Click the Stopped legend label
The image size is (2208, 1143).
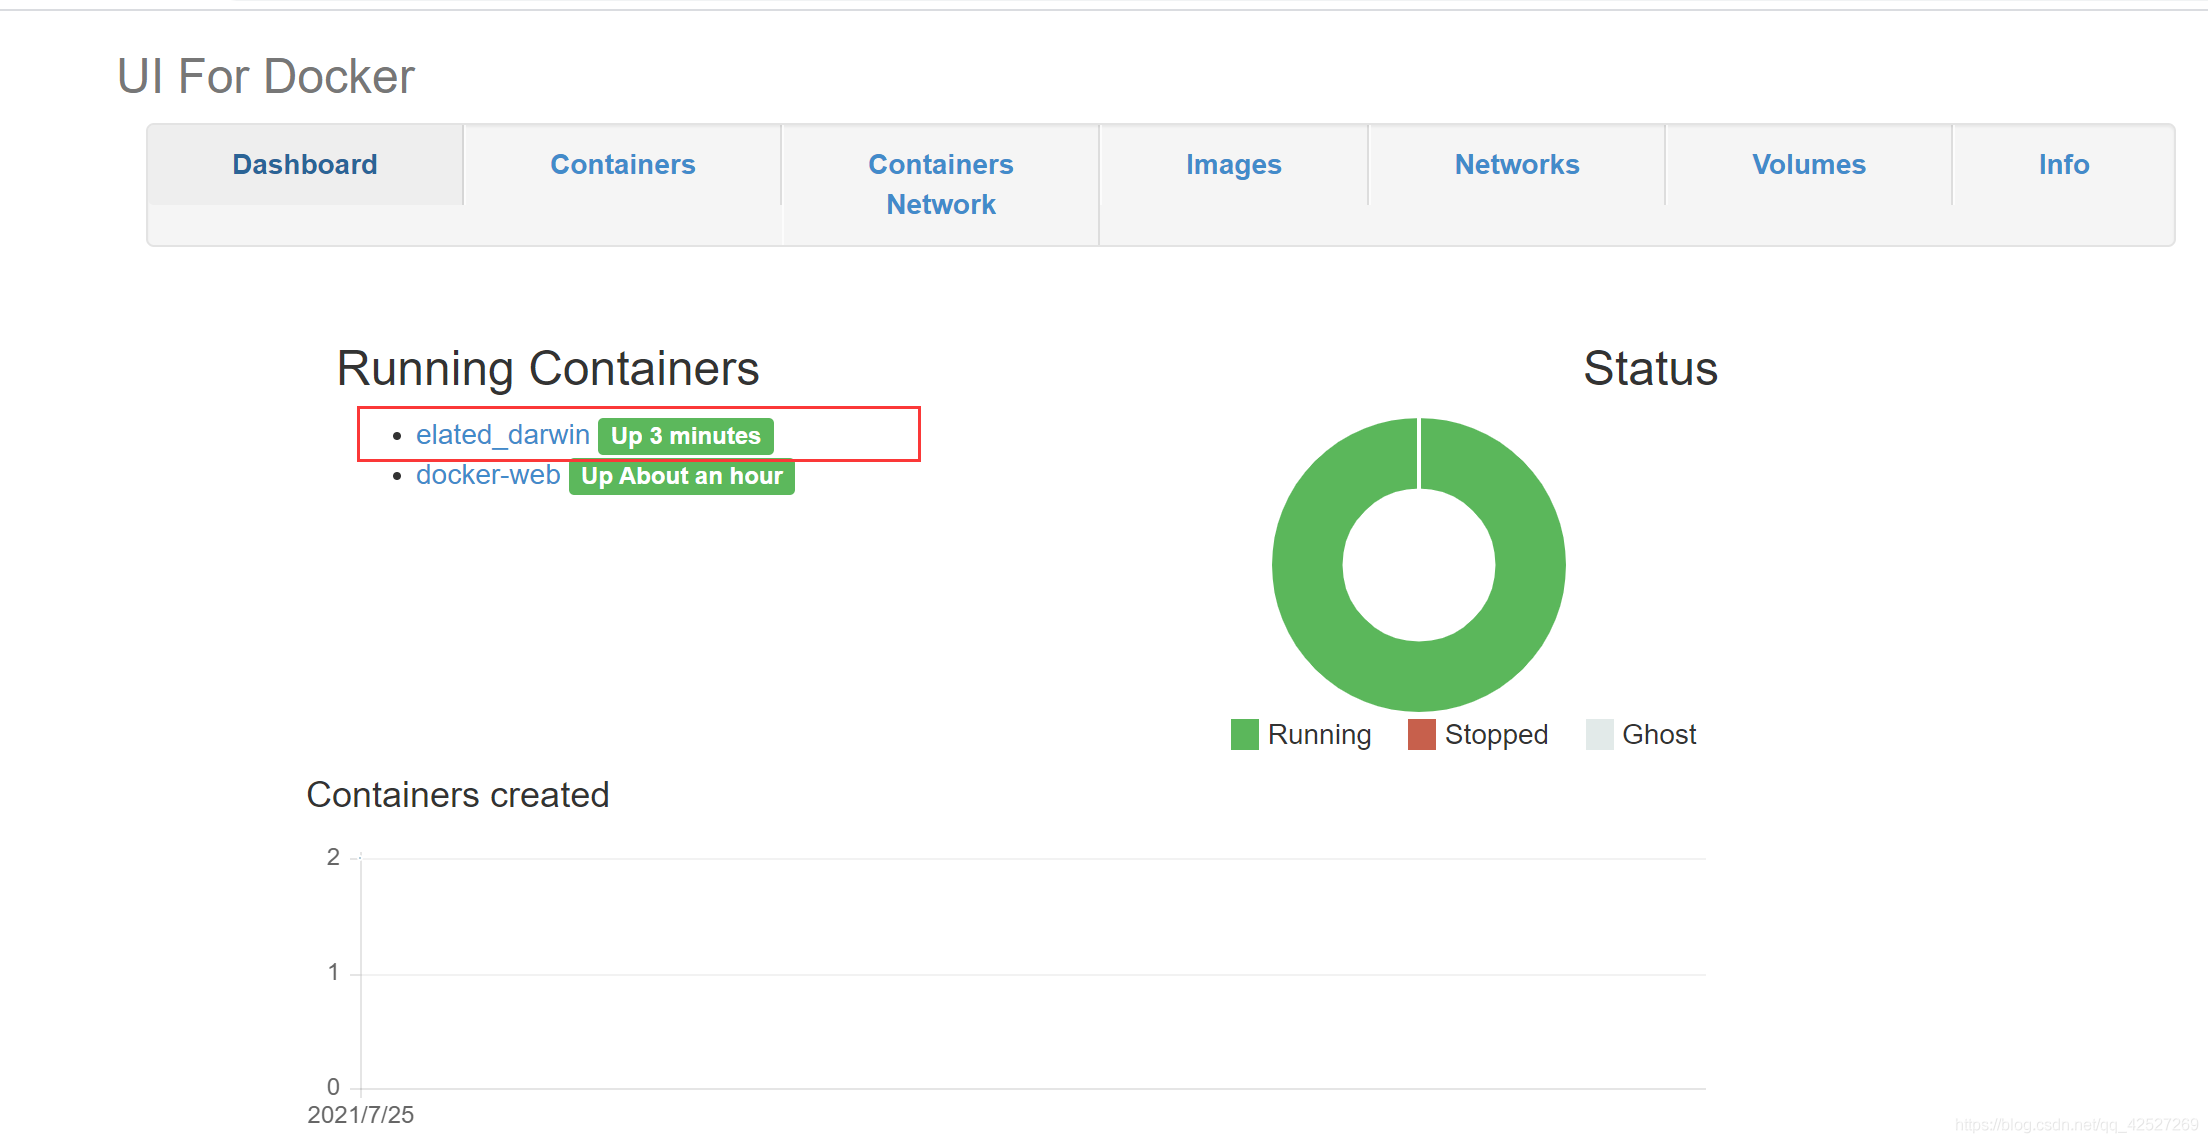1496,735
